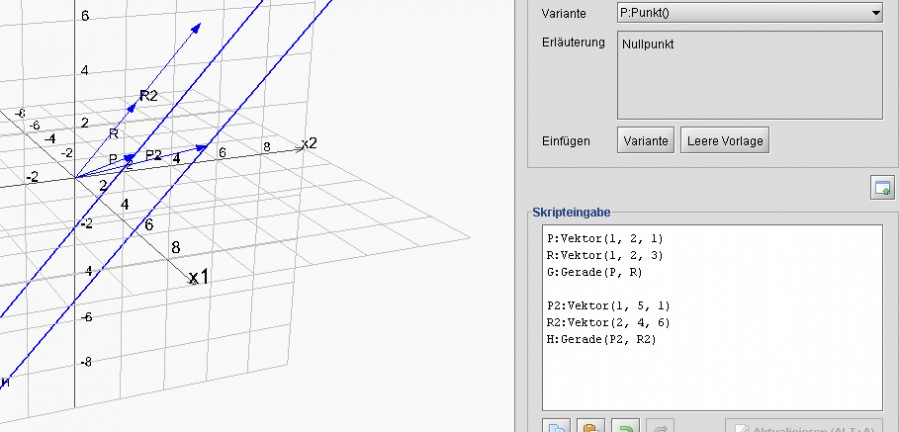Click the x2 axis label in the plot
This screenshot has height=432, width=900.
coord(308,143)
